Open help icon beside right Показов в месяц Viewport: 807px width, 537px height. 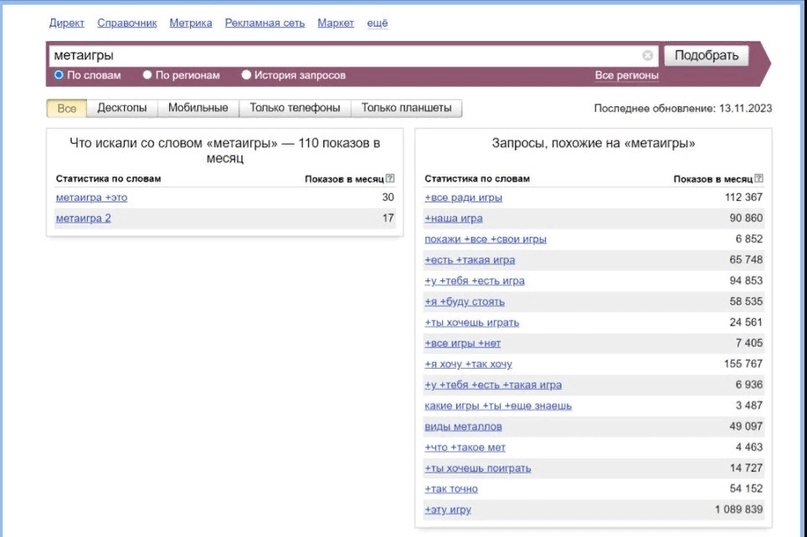pos(759,179)
